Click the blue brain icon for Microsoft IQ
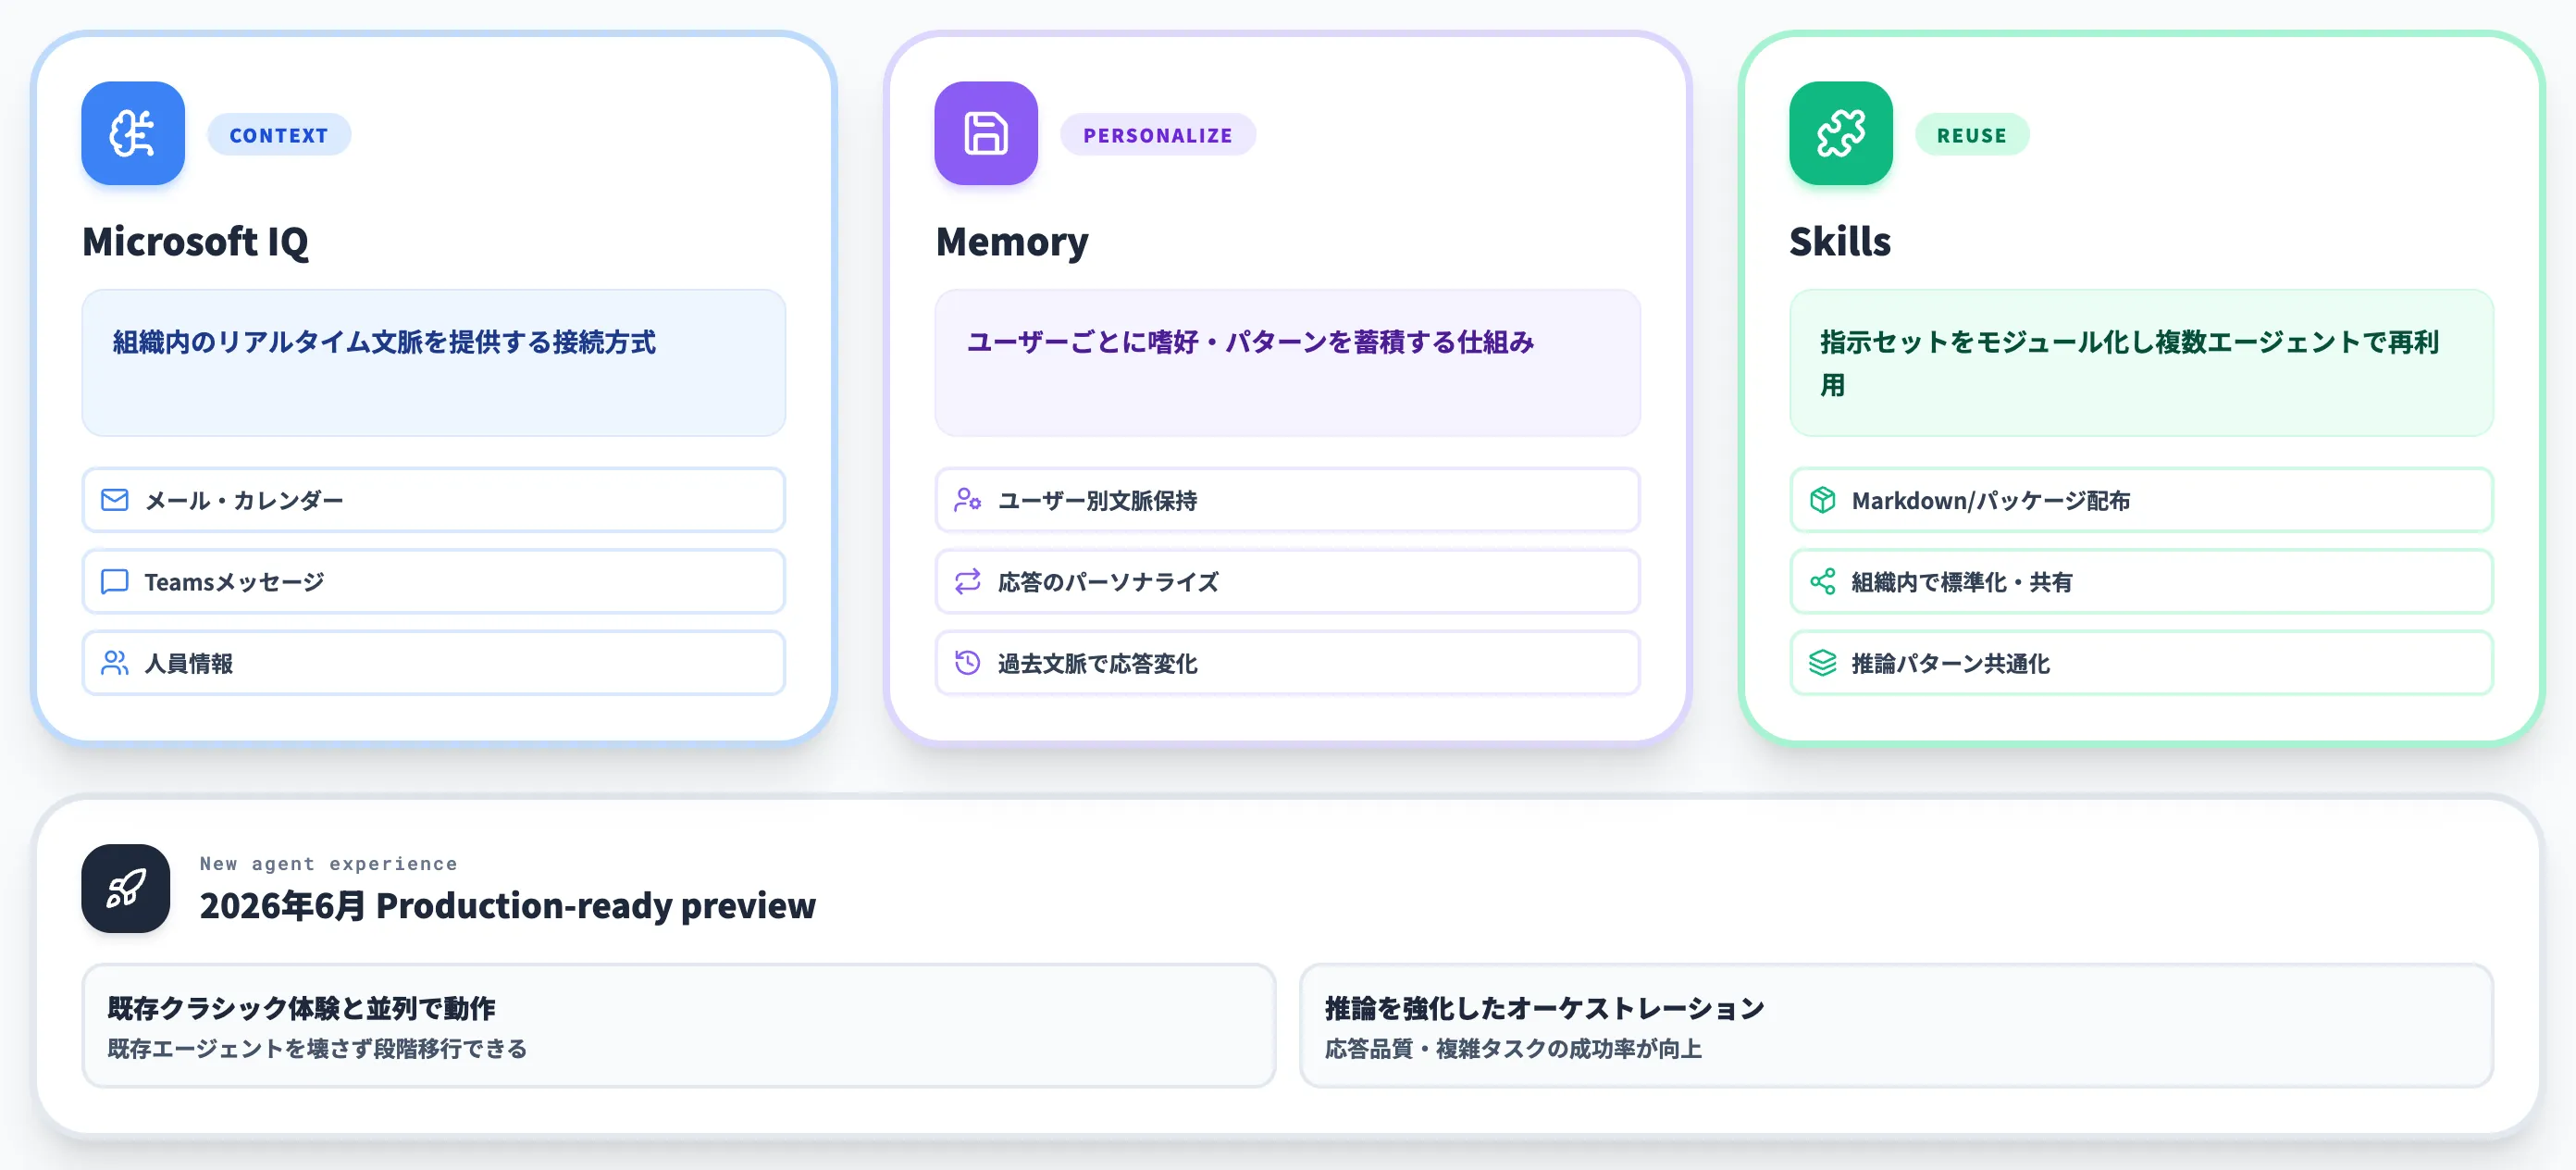The width and height of the screenshot is (2576, 1170). pyautogui.click(x=133, y=133)
